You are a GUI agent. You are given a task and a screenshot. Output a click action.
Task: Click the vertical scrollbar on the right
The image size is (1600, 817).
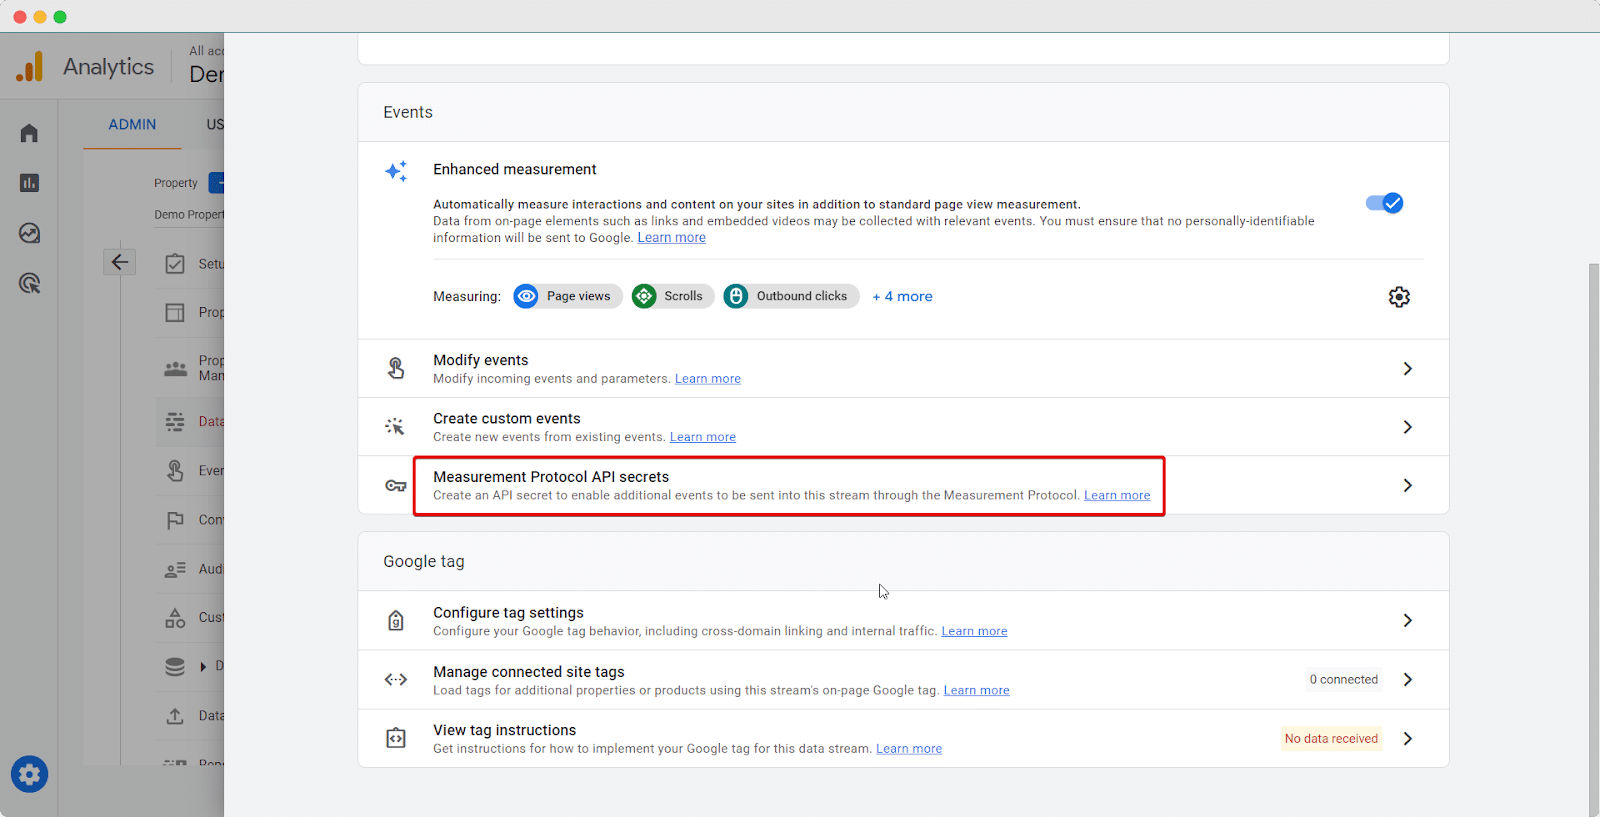[x=1594, y=540]
